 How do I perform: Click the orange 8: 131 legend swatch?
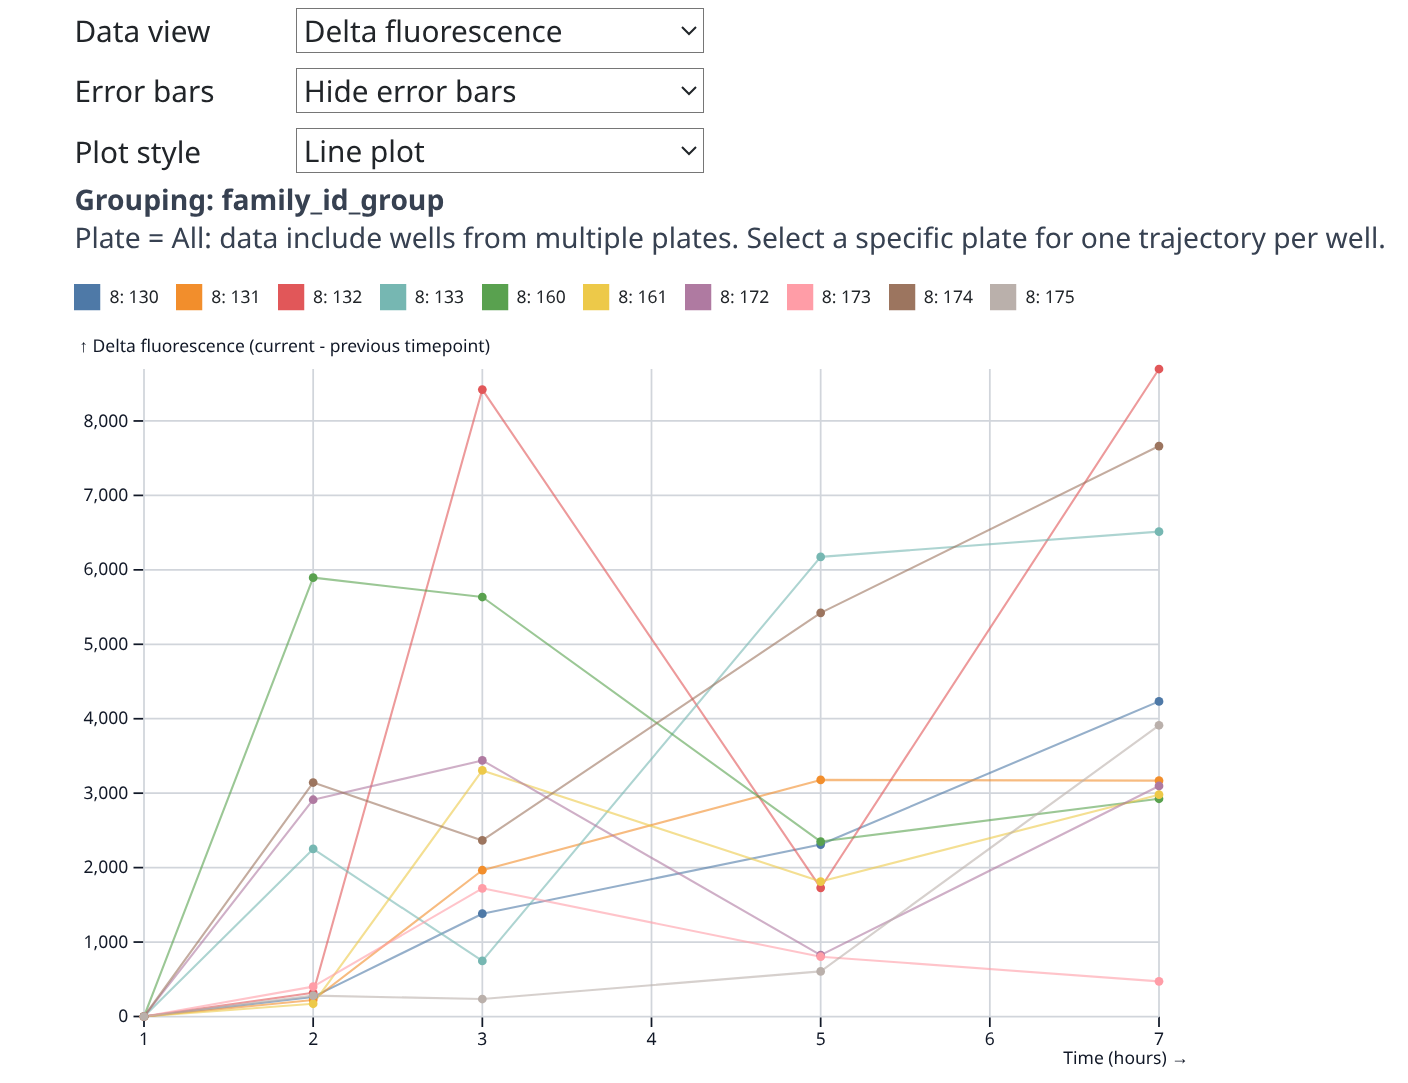[x=190, y=297]
